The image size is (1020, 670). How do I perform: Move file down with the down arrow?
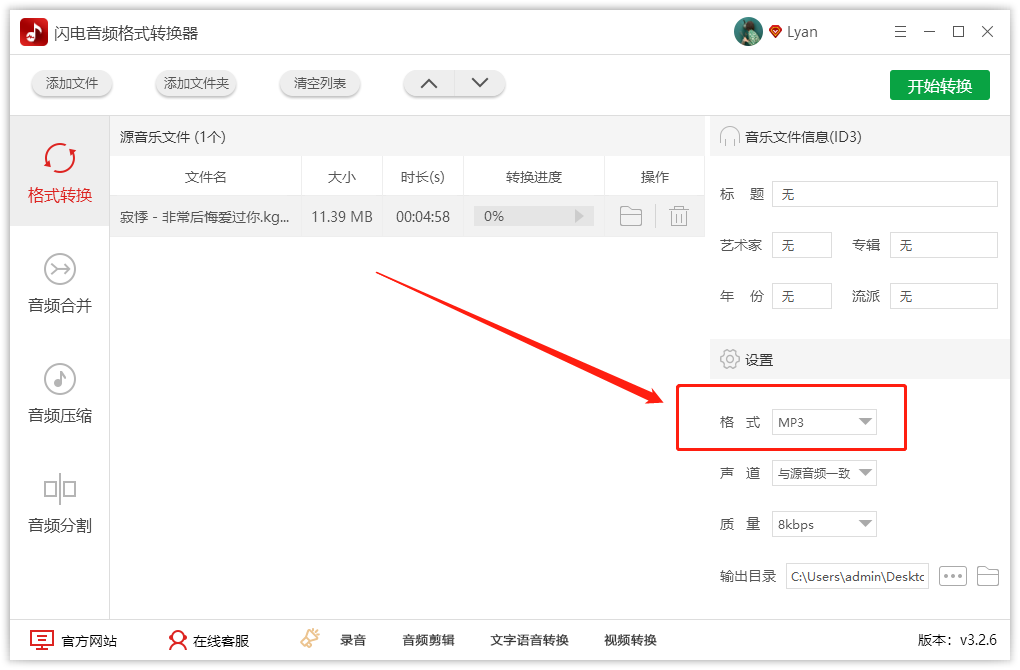479,83
